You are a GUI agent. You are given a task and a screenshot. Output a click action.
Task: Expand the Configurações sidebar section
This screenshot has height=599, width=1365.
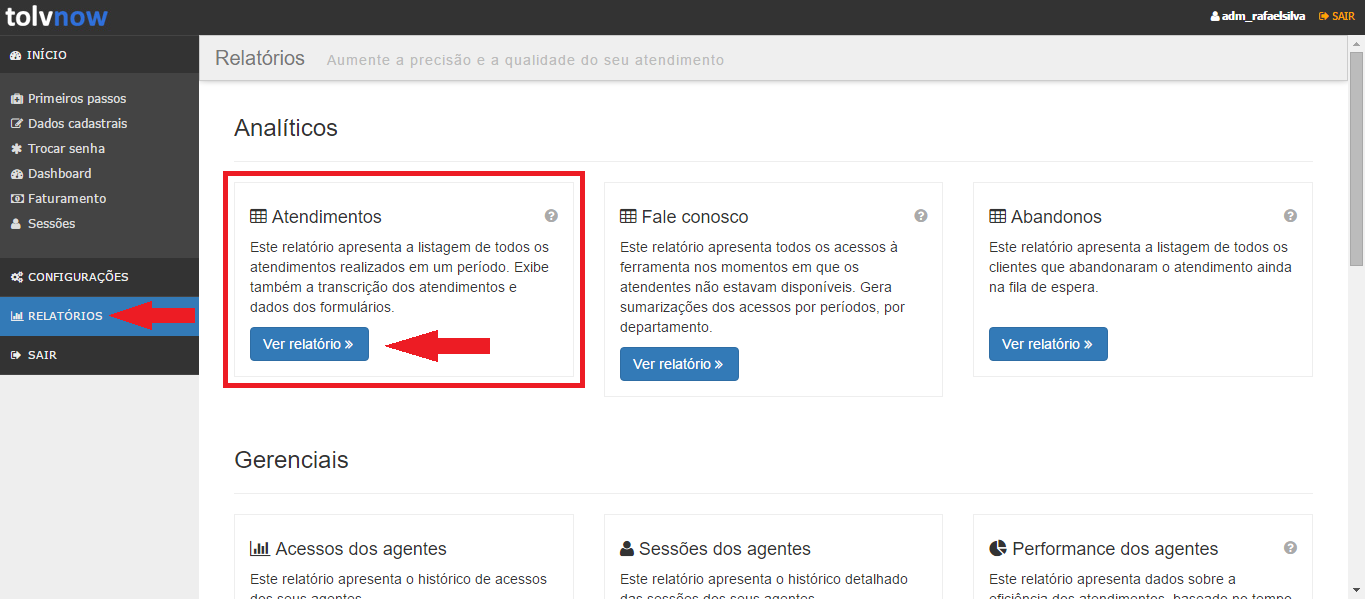pyautogui.click(x=78, y=277)
